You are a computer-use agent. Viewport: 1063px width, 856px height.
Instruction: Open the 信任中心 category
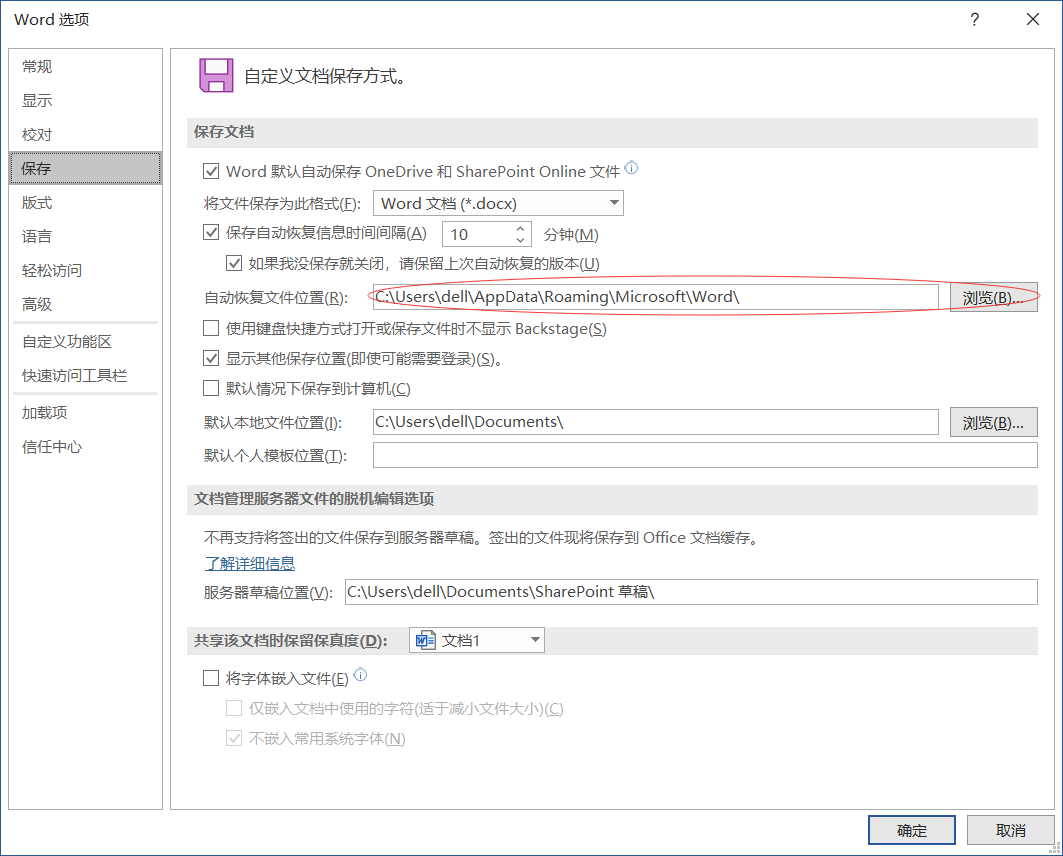point(85,446)
